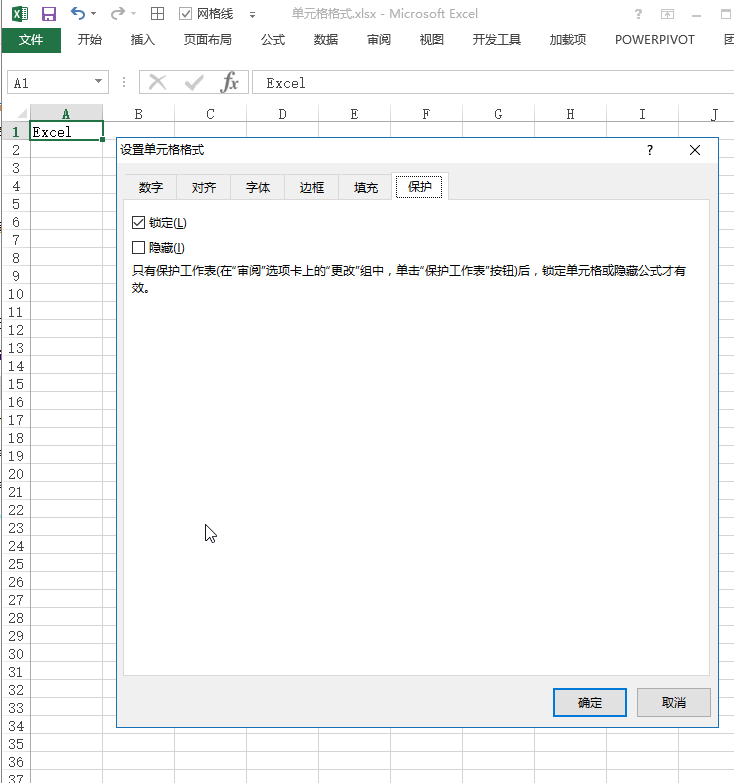
Task: Click the formula bar input showing Excel
Action: coord(490,83)
